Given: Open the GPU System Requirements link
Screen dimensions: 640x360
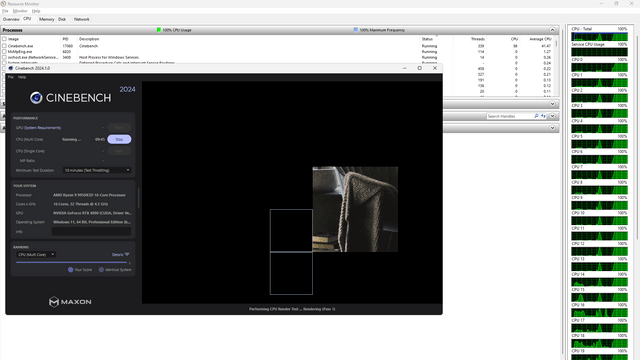Looking at the screenshot, I should pyautogui.click(x=42, y=128).
